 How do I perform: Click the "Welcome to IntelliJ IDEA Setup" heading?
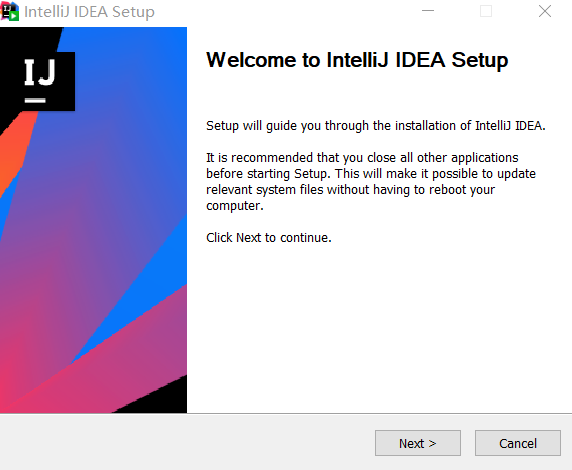[x=357, y=60]
